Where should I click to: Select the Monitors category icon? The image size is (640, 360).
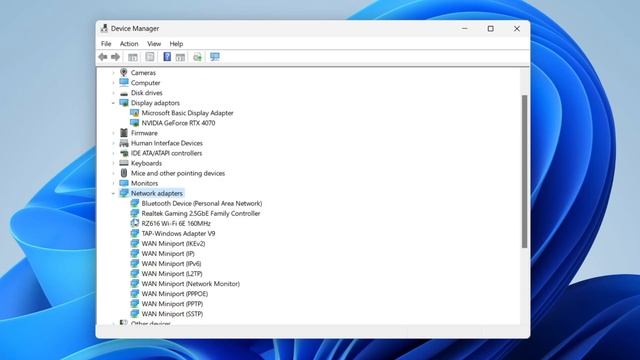[124, 183]
